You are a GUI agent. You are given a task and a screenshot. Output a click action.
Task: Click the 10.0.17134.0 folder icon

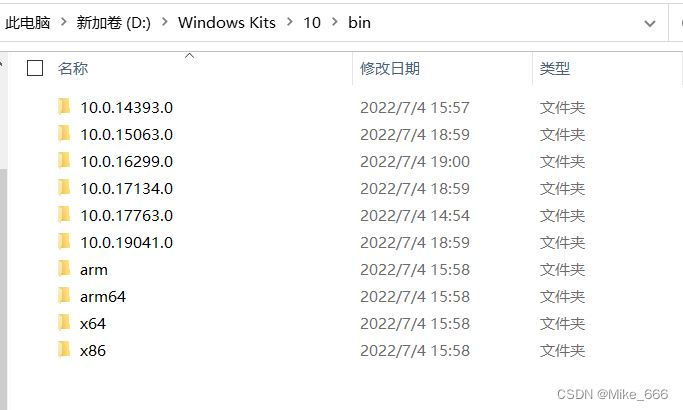(64, 188)
